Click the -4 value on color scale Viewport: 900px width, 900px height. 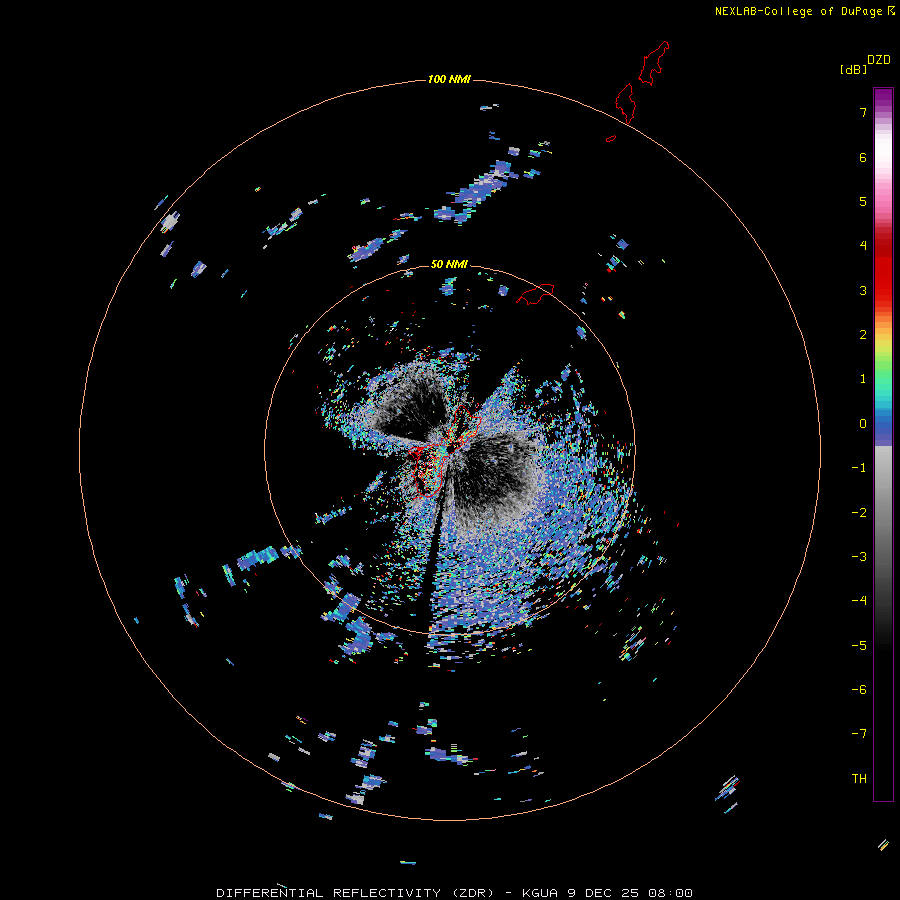click(x=859, y=601)
